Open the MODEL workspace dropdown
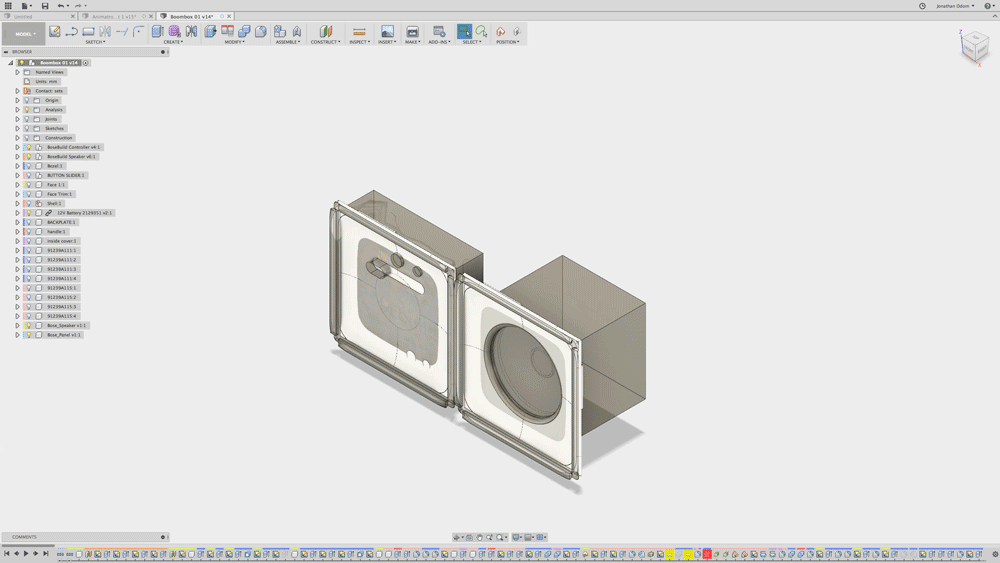 (24, 34)
